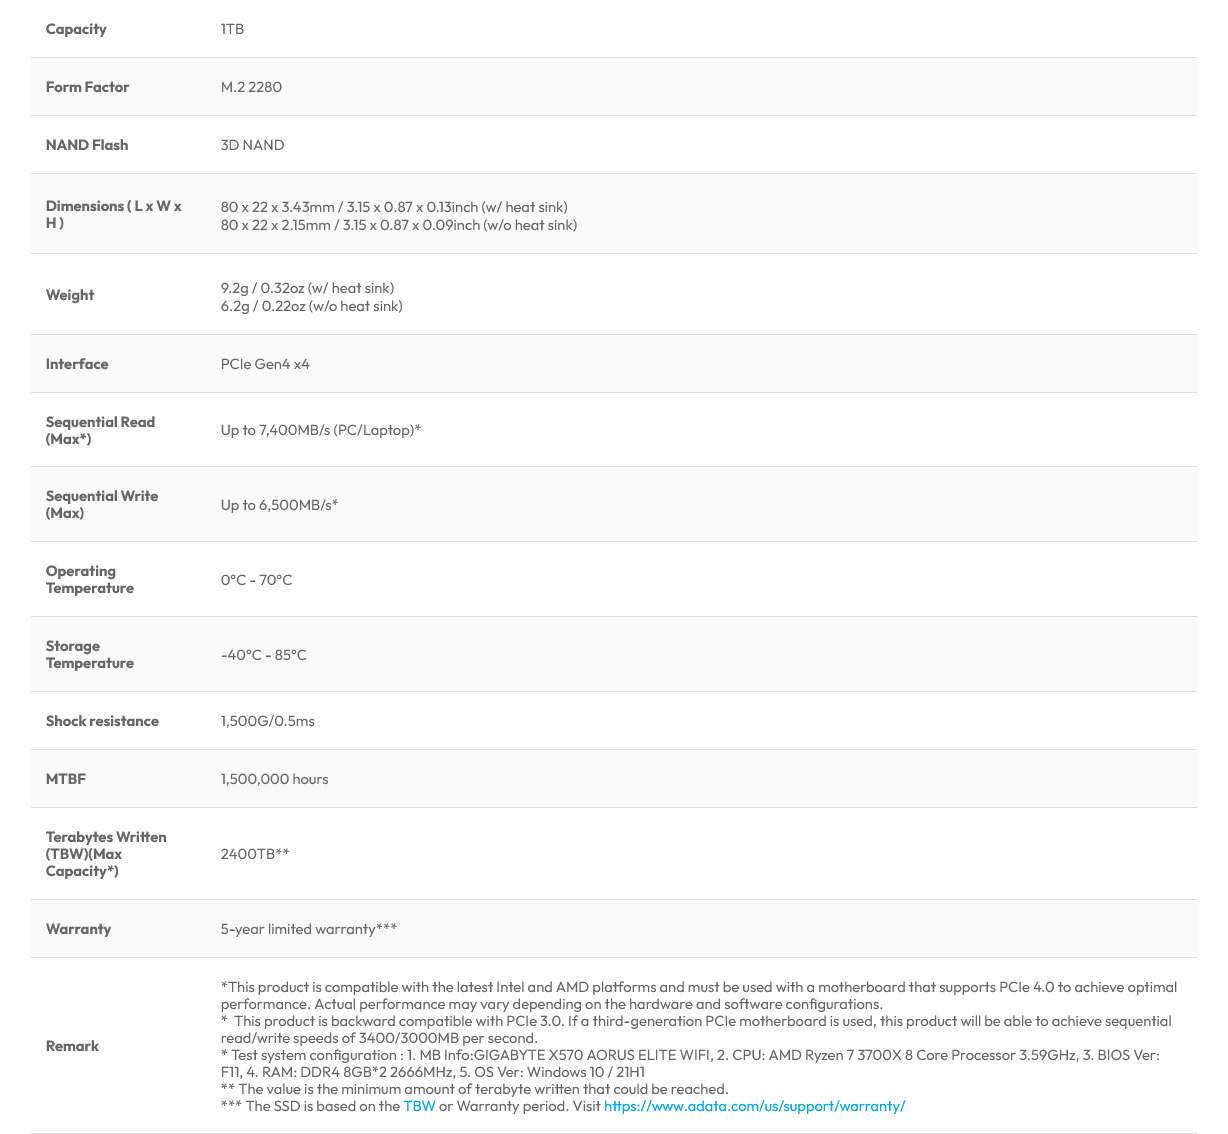1228x1134 pixels.
Task: Click dimensions line with heat sink
Action: pyautogui.click(x=394, y=207)
